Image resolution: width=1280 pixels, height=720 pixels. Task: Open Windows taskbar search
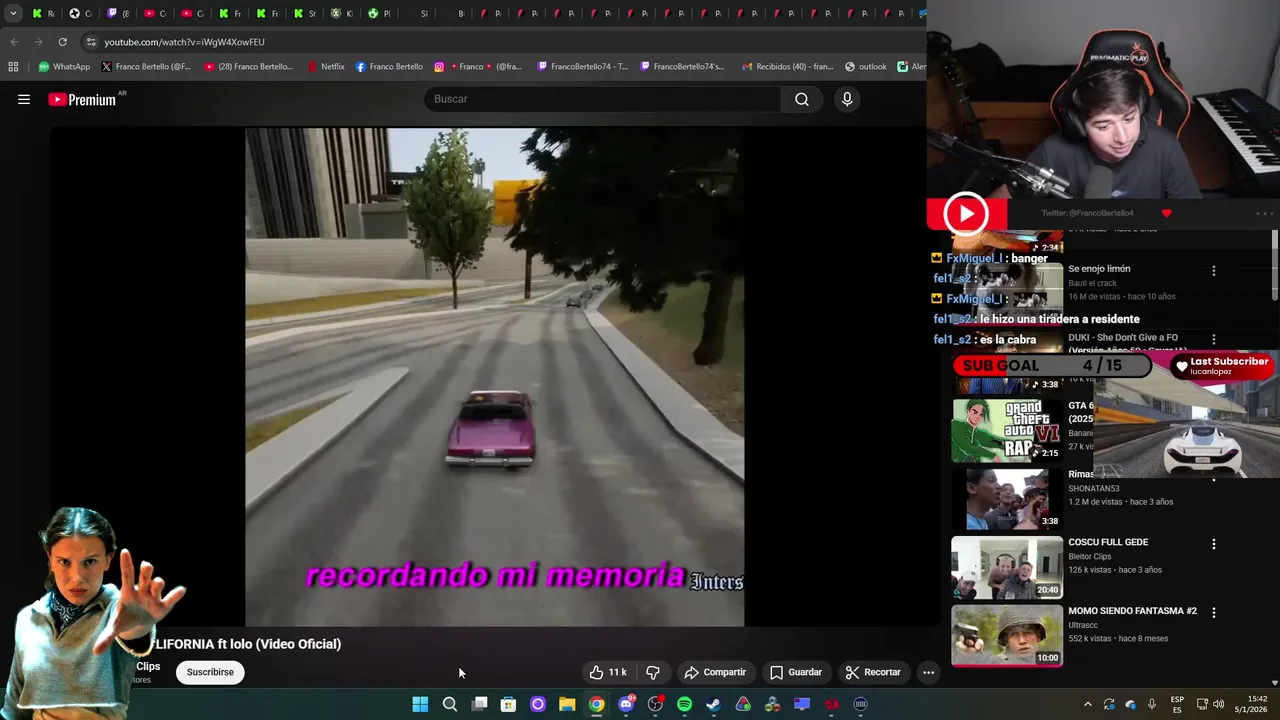pyautogui.click(x=450, y=704)
